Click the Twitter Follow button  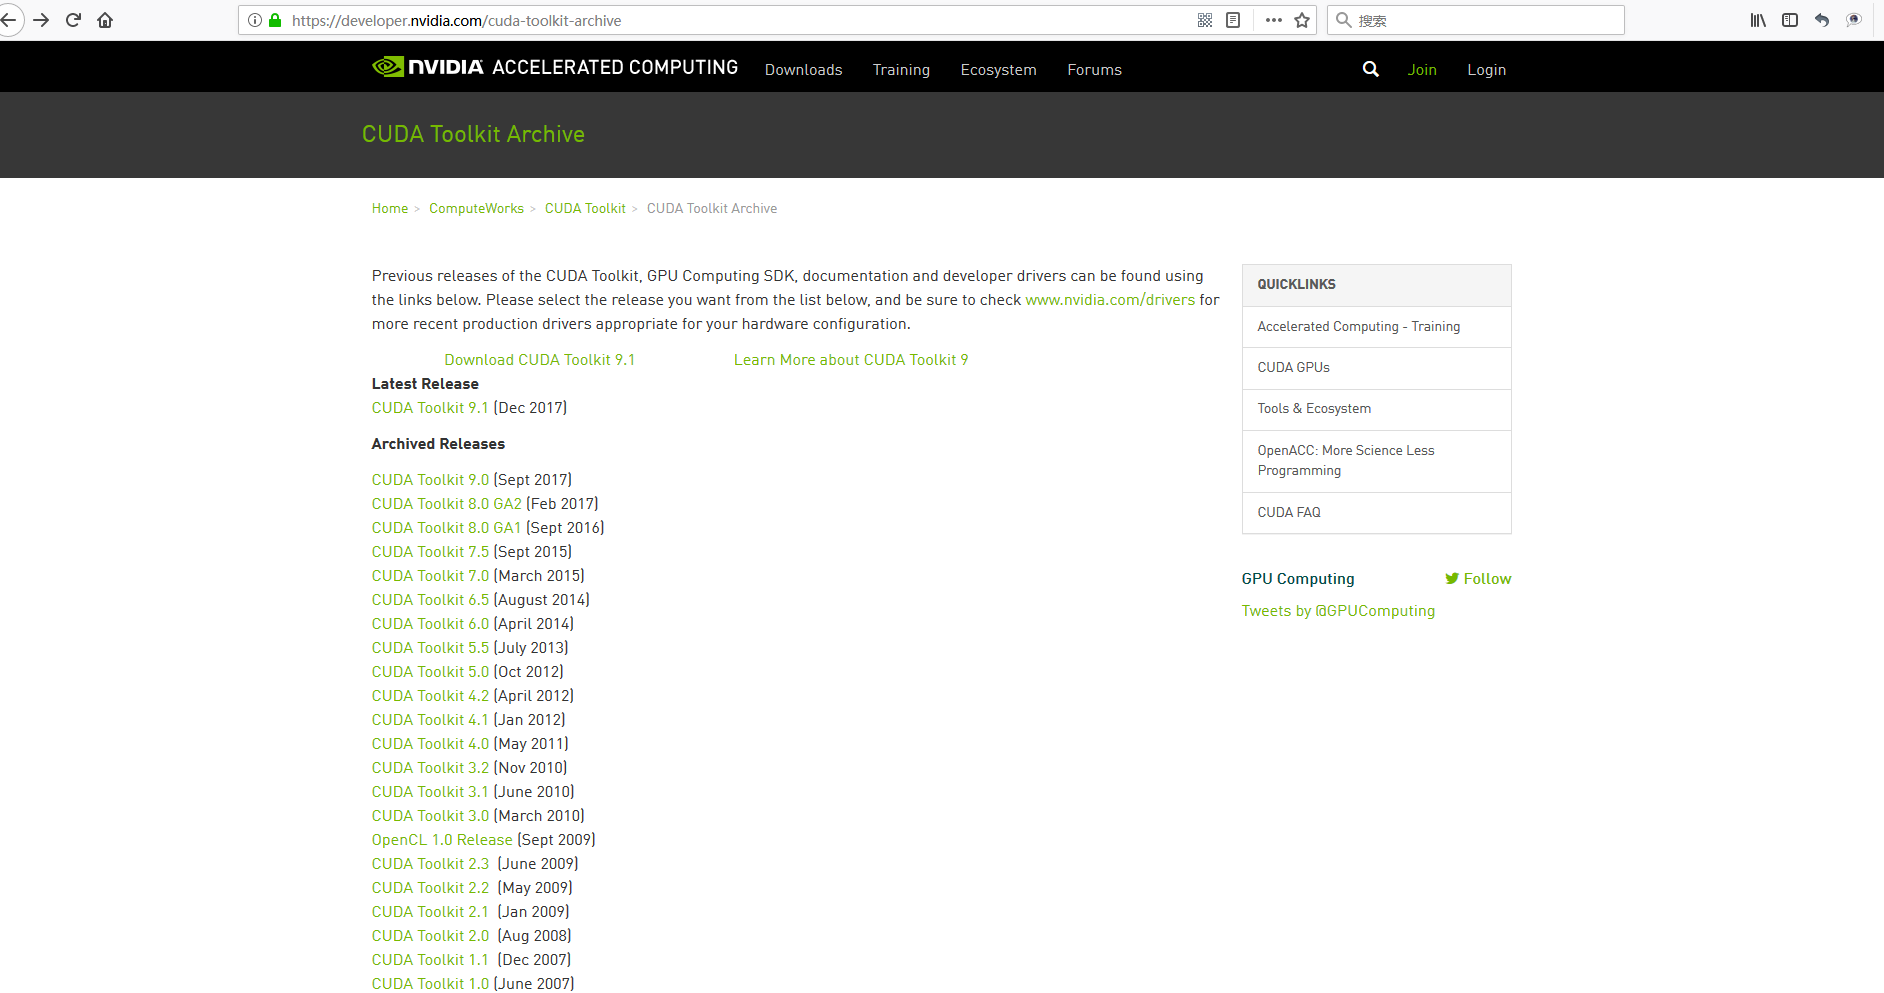pyautogui.click(x=1478, y=579)
